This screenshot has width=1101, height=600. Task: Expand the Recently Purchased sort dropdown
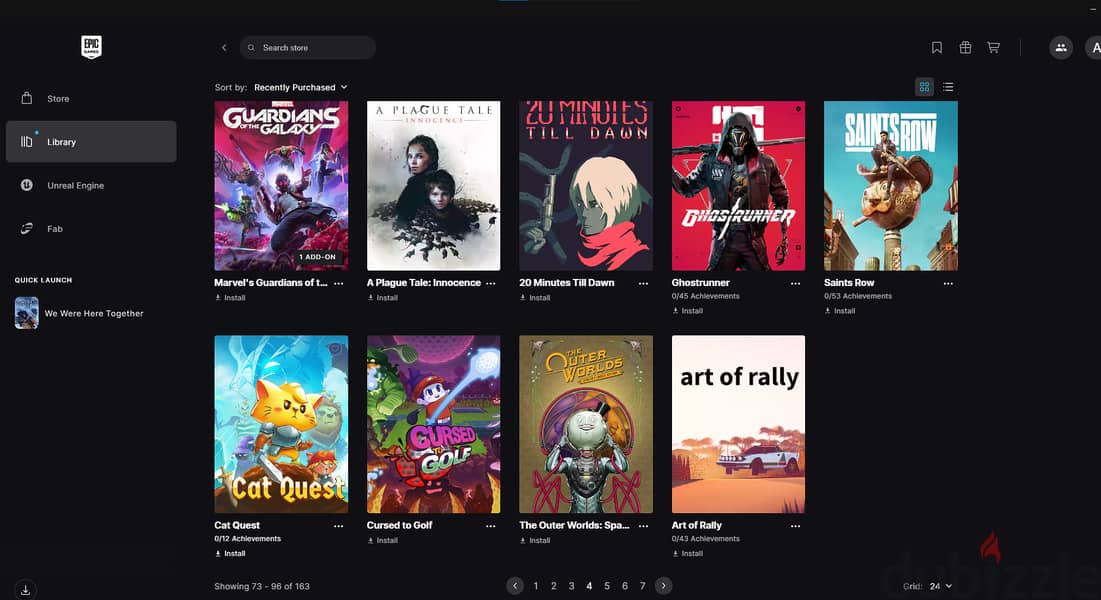301,87
